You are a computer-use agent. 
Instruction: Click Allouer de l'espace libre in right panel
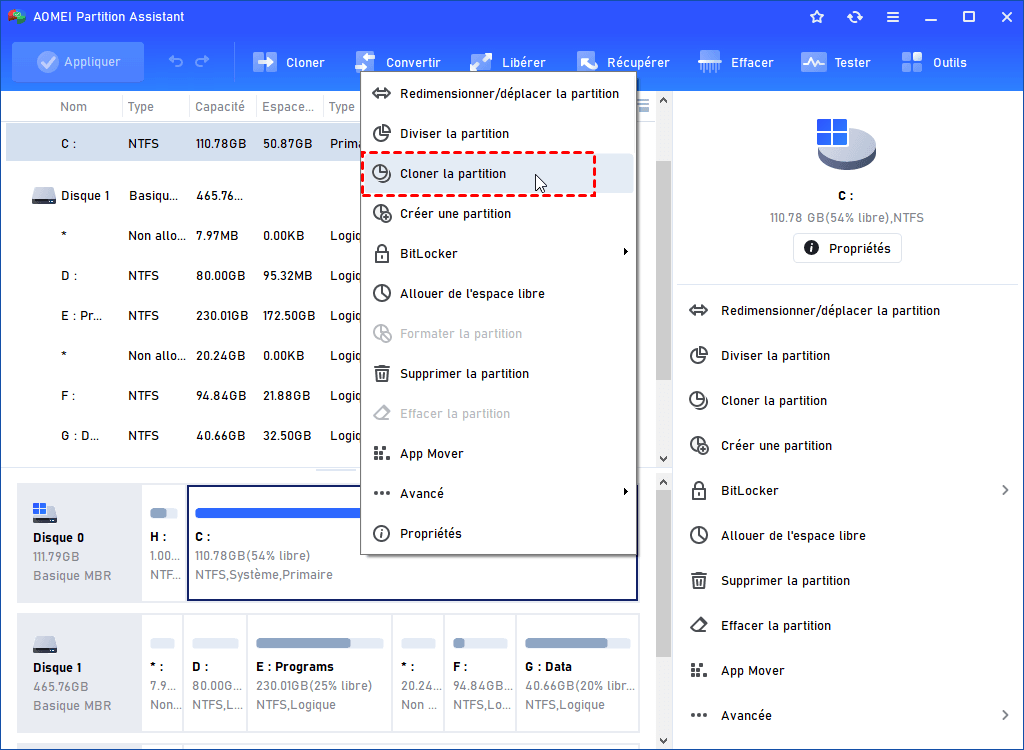coord(793,536)
